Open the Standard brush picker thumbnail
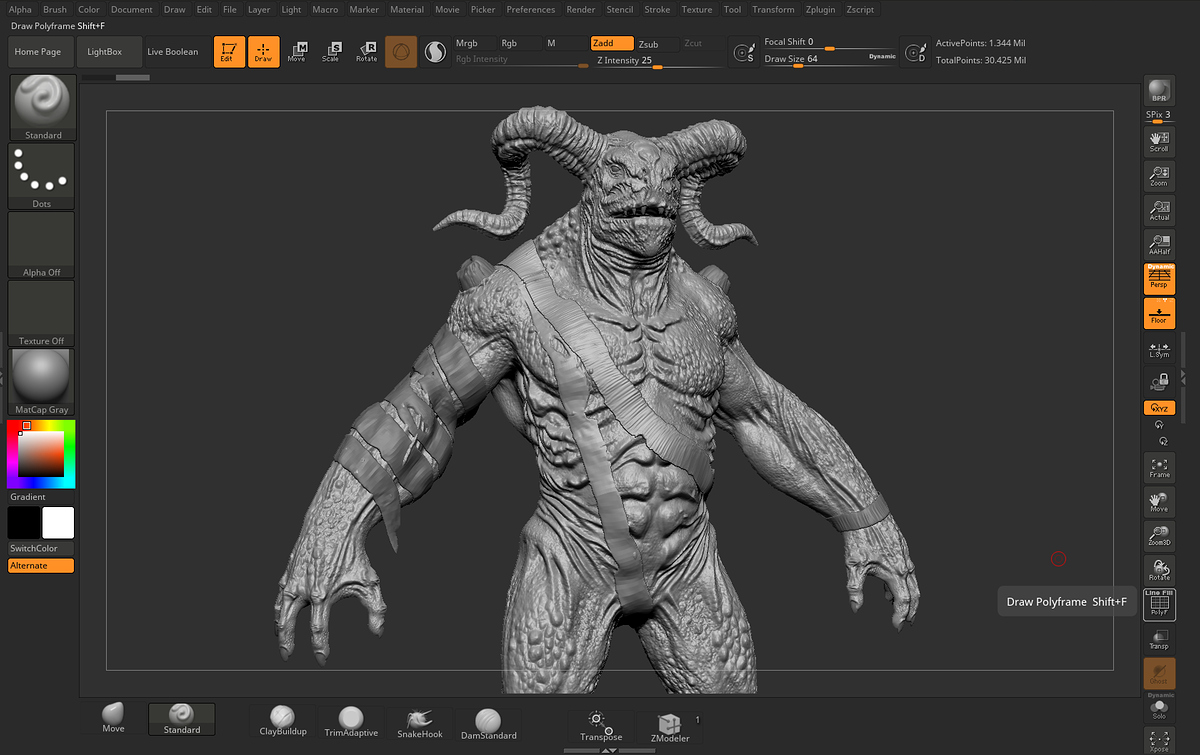Screen dimensions: 1200x755 [x=42, y=107]
